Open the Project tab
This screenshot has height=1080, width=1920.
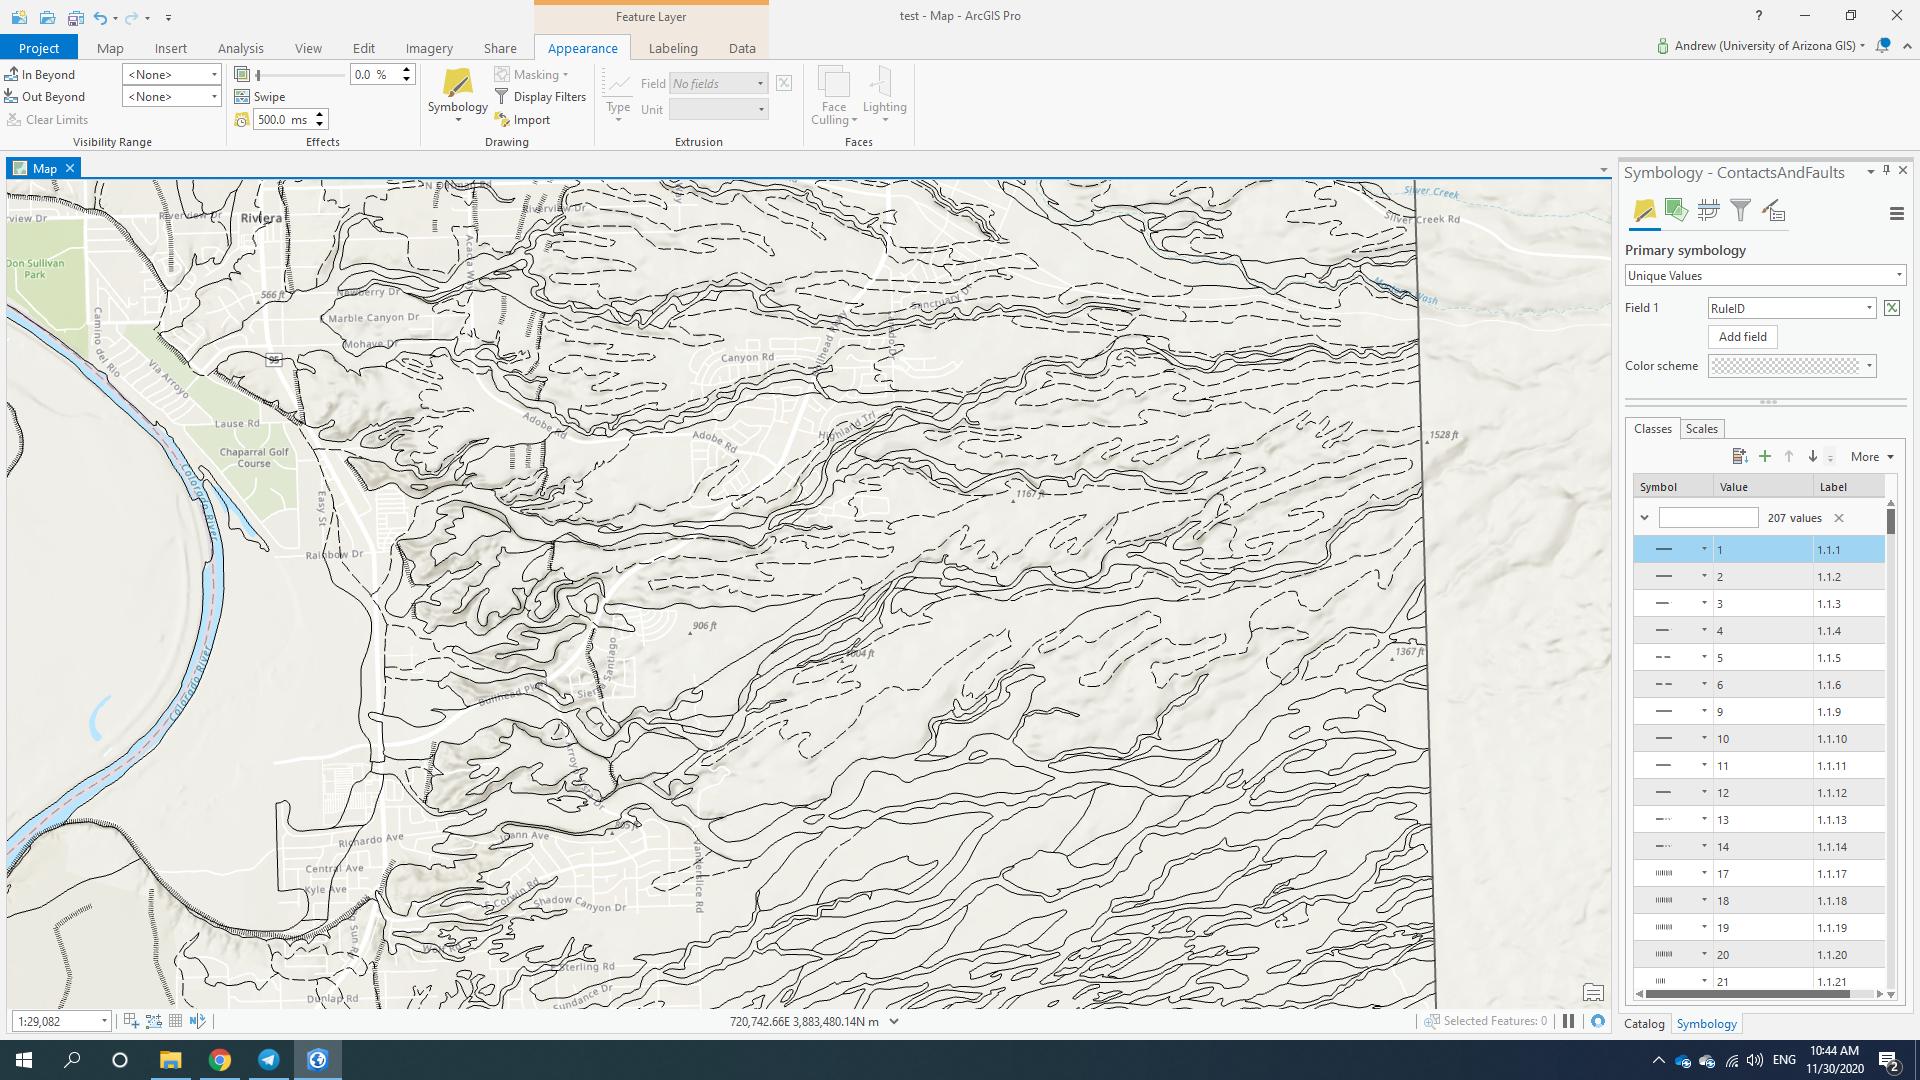click(x=39, y=48)
